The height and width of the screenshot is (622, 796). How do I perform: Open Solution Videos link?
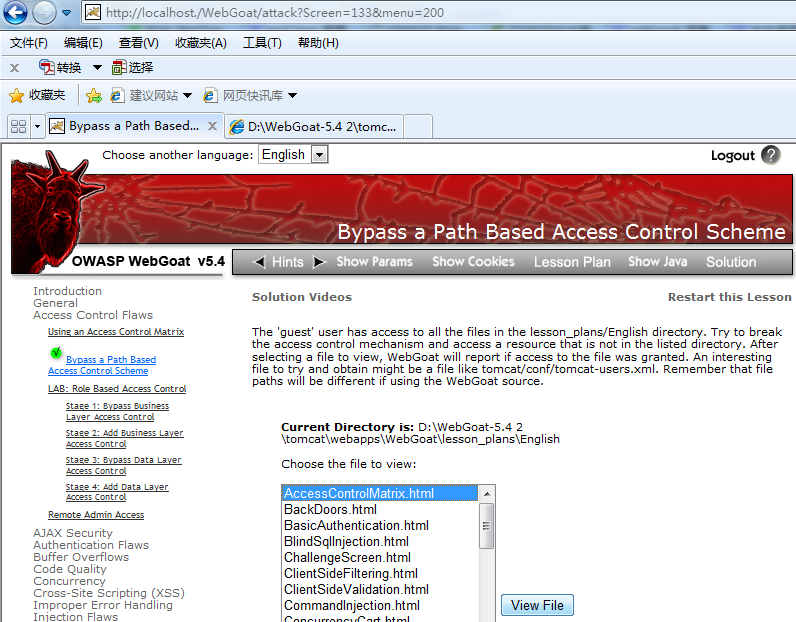coord(302,297)
